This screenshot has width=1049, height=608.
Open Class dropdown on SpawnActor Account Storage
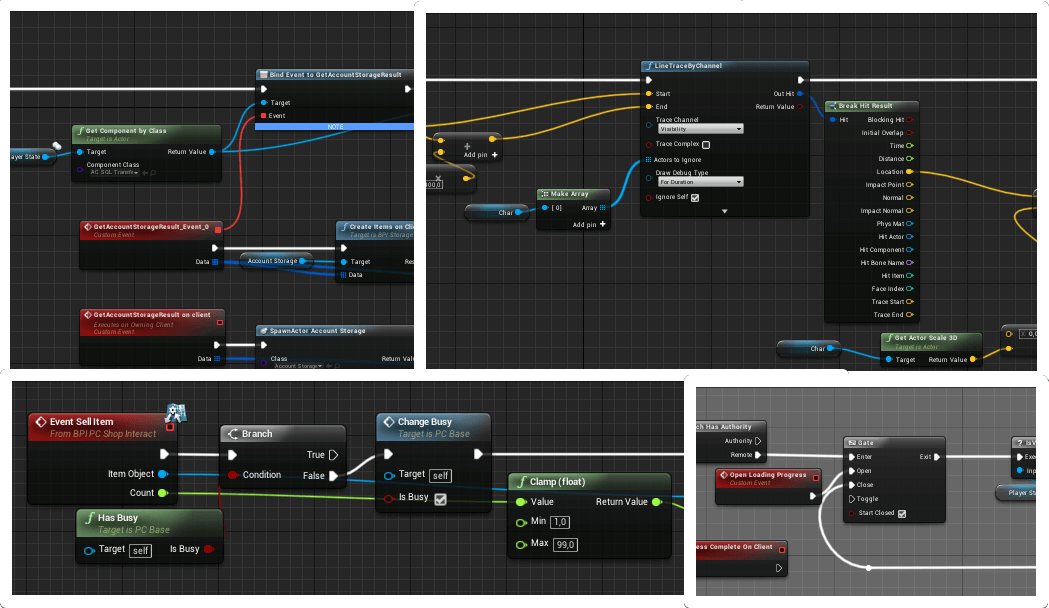pyautogui.click(x=299, y=366)
